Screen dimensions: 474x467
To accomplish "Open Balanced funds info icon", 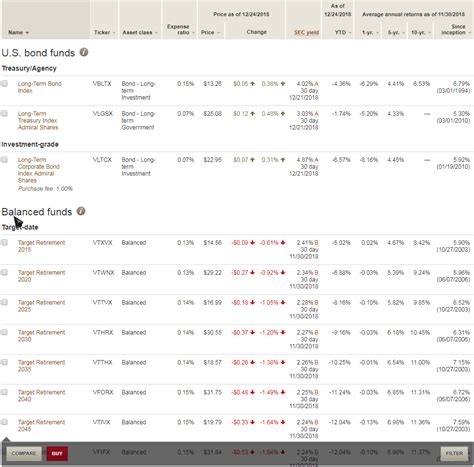I will pyautogui.click(x=81, y=211).
